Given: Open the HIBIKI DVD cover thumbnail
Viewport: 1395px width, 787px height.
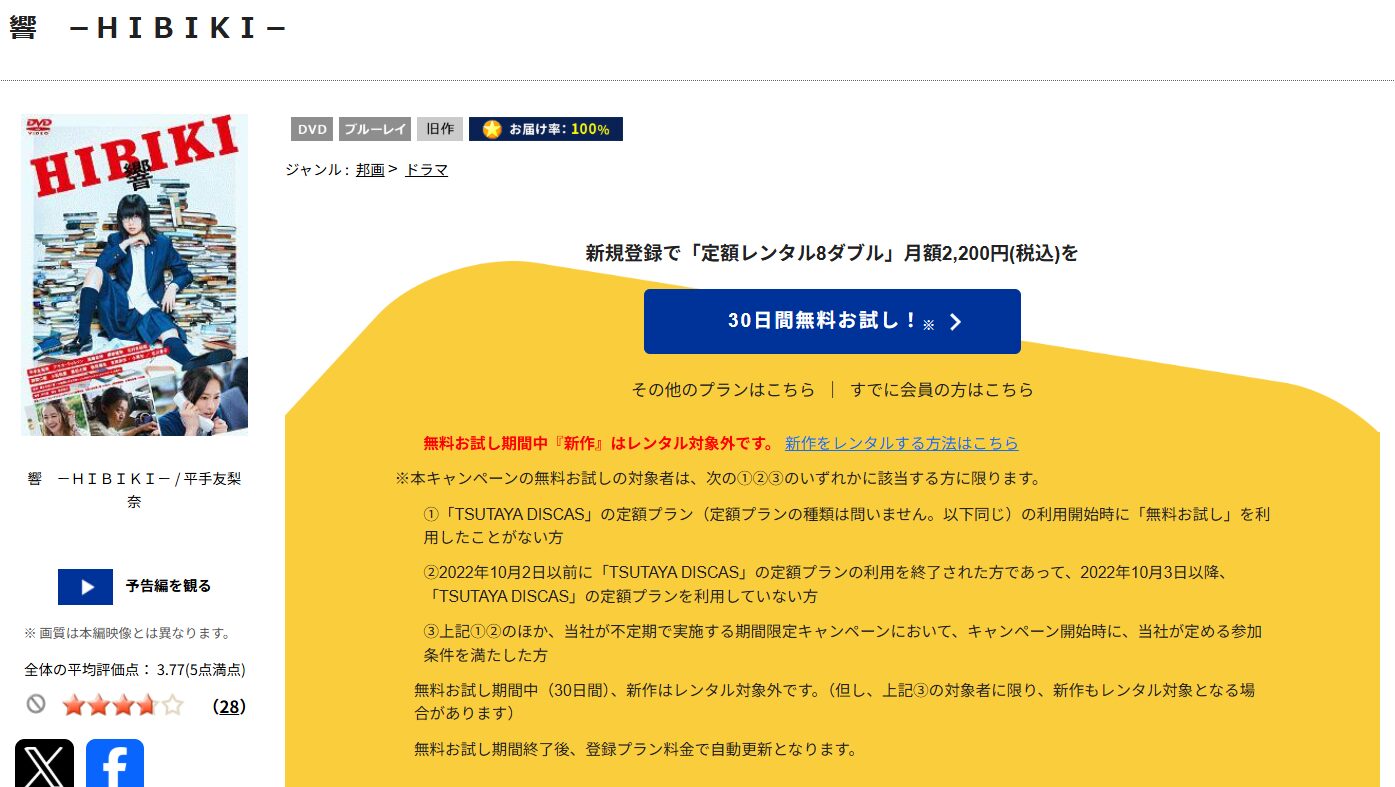Looking at the screenshot, I should (x=134, y=274).
